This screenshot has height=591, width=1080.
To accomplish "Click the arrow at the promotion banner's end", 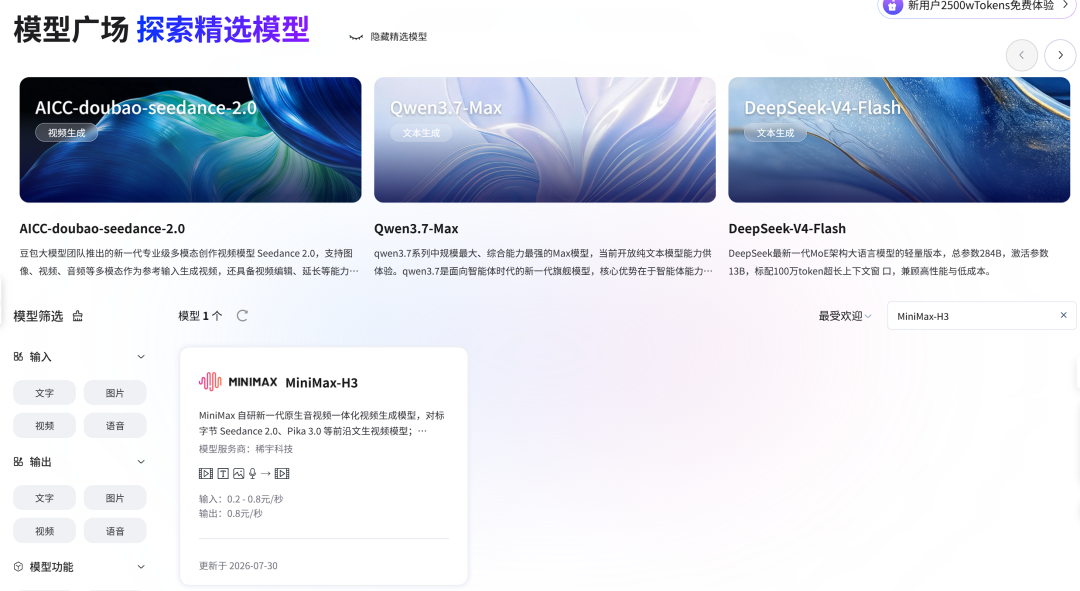I will 1065,5.
